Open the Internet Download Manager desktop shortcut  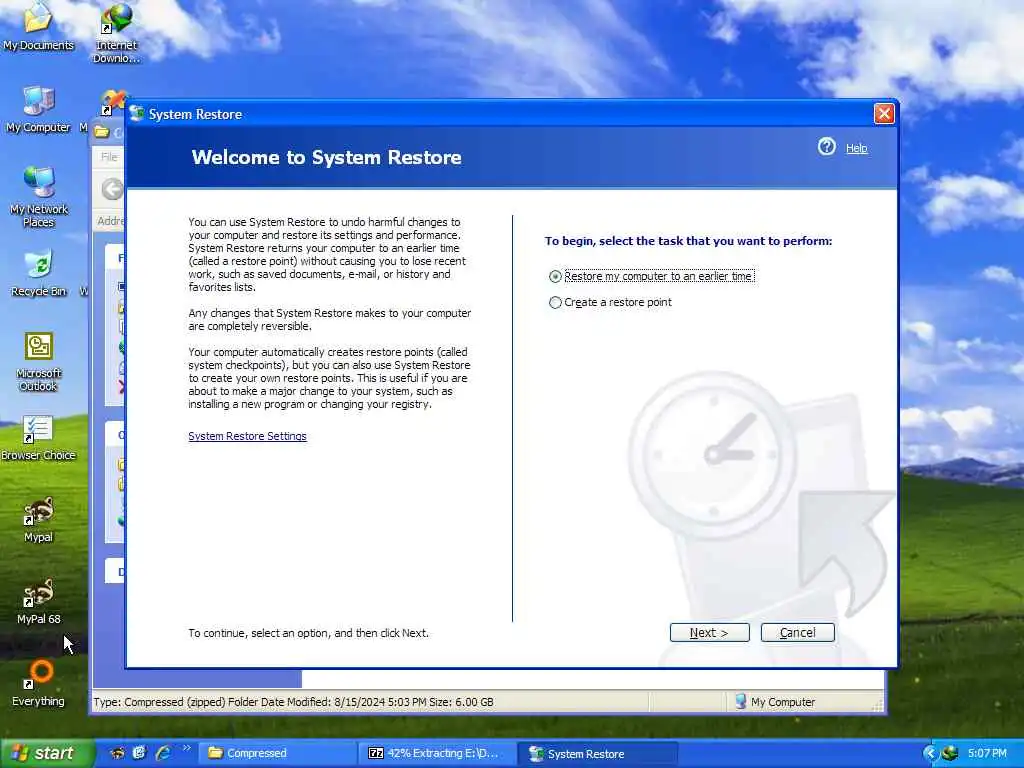[116, 33]
